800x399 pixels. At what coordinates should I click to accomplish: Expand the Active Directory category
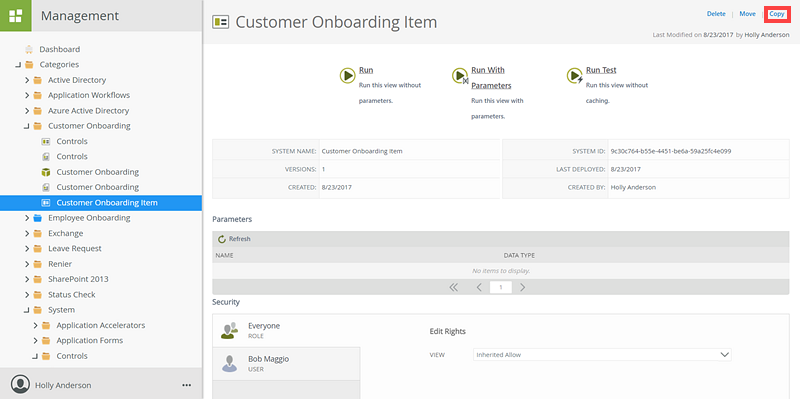(x=27, y=80)
